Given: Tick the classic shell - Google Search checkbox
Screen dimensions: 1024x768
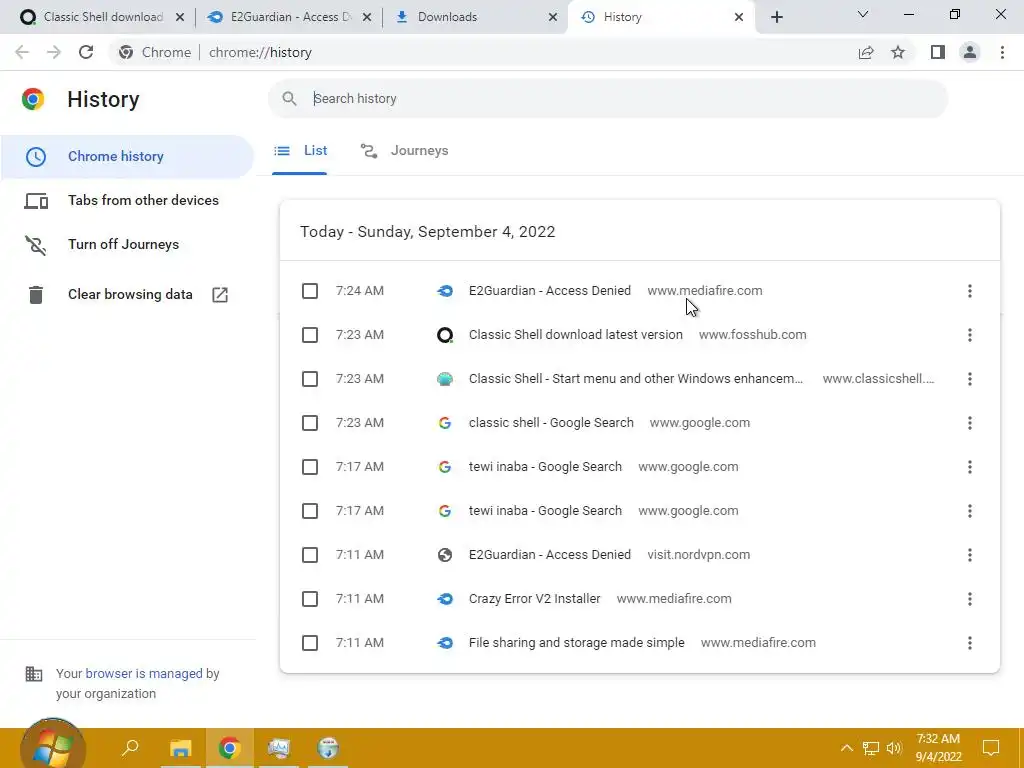Looking at the screenshot, I should pyautogui.click(x=310, y=423).
